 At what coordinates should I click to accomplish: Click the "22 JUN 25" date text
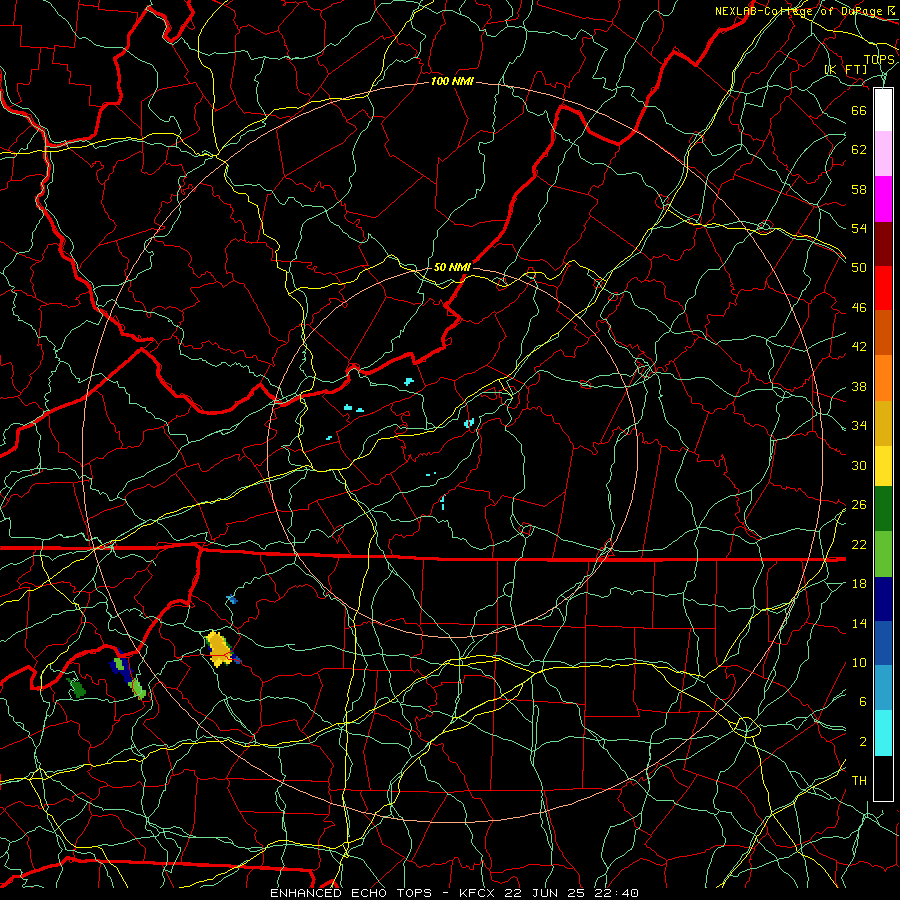[546, 893]
